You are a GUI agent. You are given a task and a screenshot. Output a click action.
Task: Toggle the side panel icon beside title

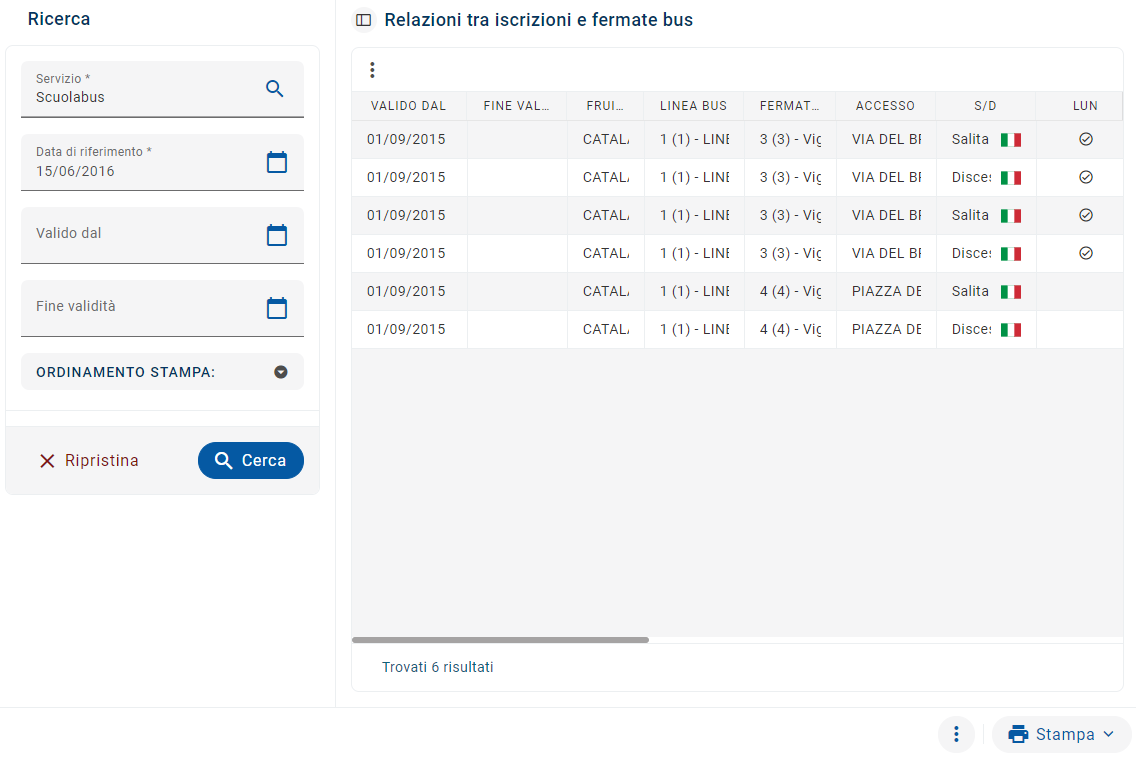[x=364, y=20]
